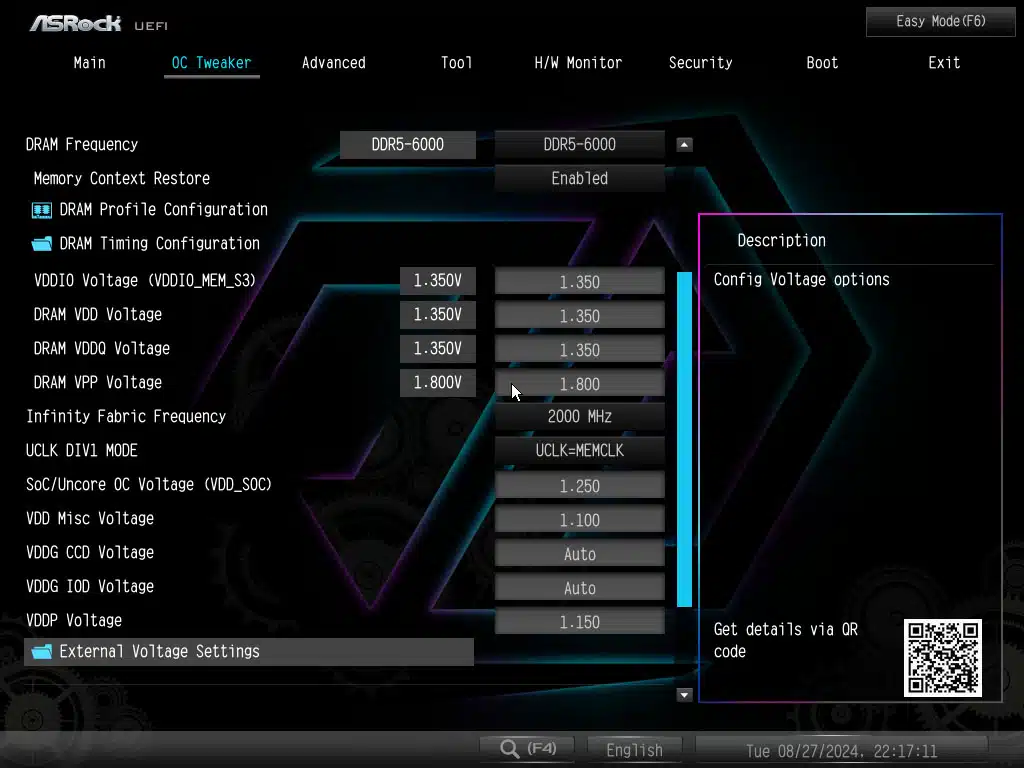Click the scroll up arrow icon
Image resolution: width=1024 pixels, height=768 pixels.
tap(684, 145)
